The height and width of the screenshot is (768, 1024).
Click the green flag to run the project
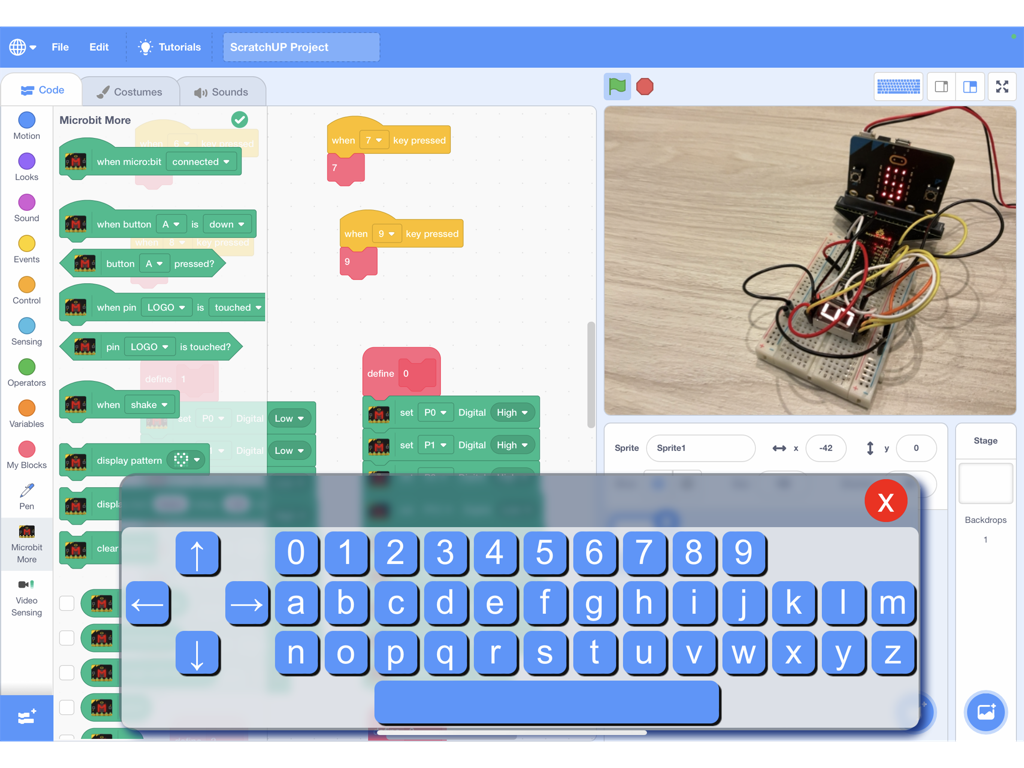coord(616,86)
